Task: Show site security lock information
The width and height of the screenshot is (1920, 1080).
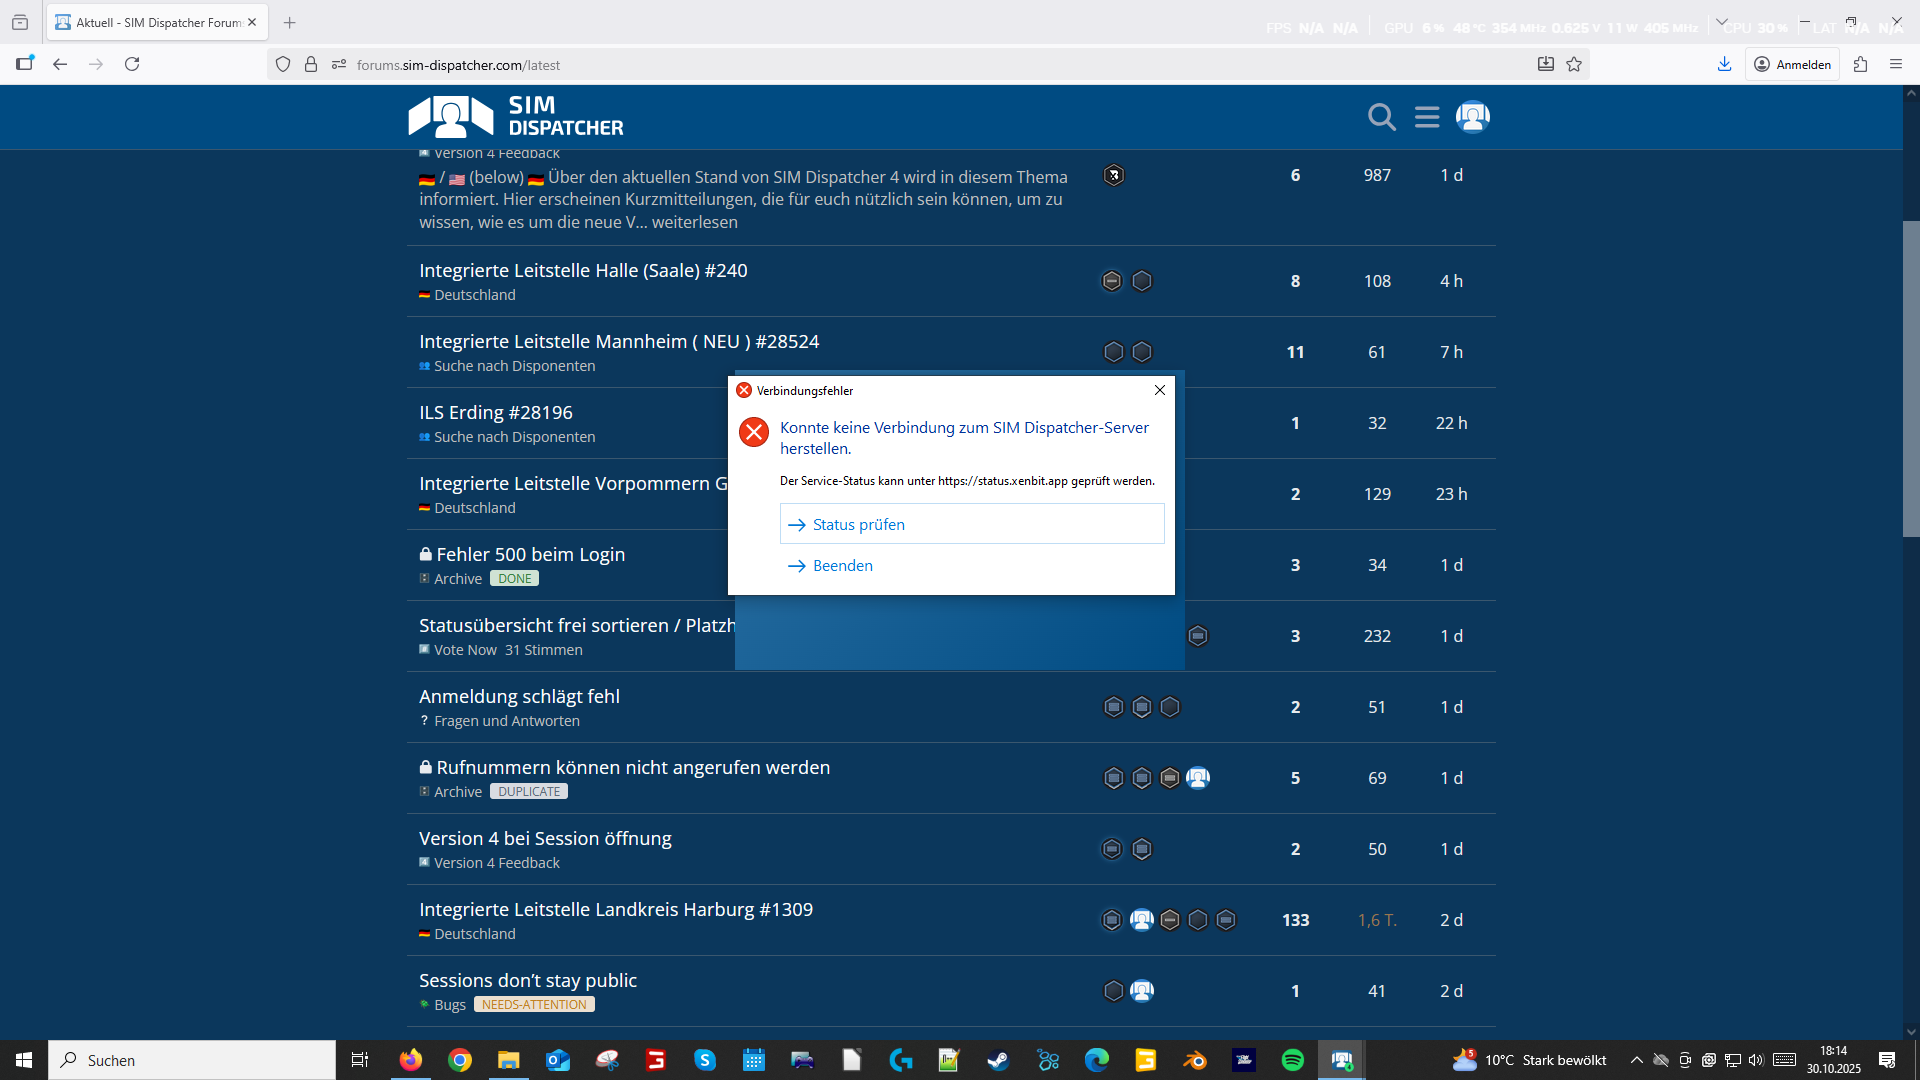Action: tap(311, 64)
